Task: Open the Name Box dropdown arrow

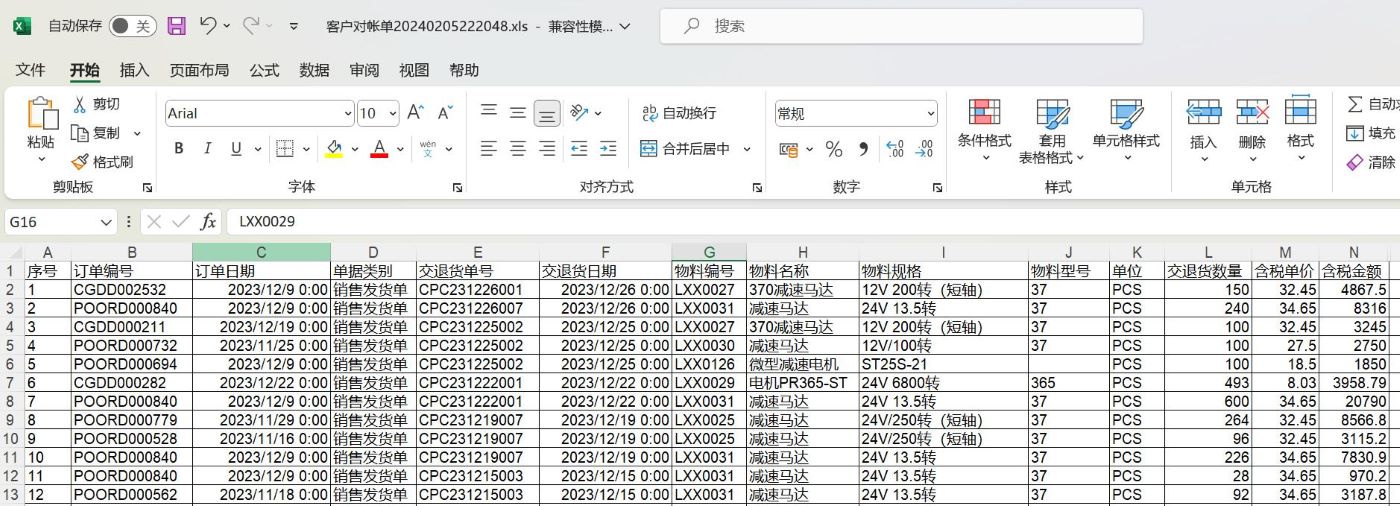Action: click(106, 221)
